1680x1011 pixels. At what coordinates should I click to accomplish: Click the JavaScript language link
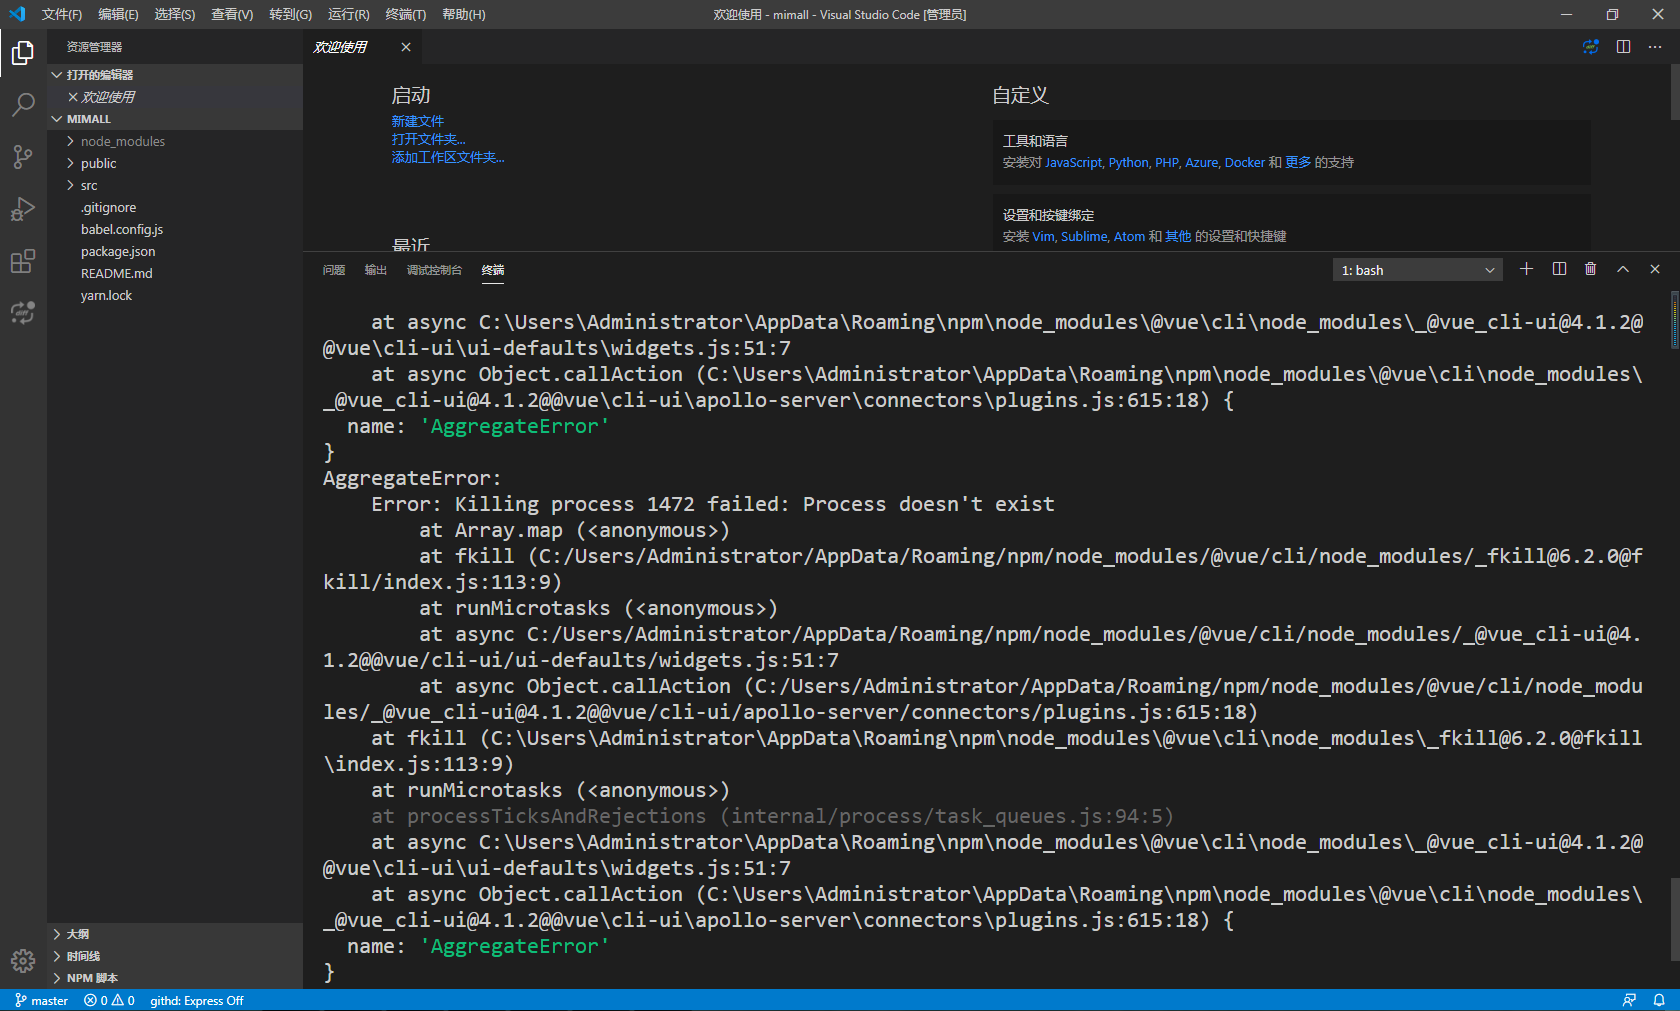pyautogui.click(x=1073, y=162)
